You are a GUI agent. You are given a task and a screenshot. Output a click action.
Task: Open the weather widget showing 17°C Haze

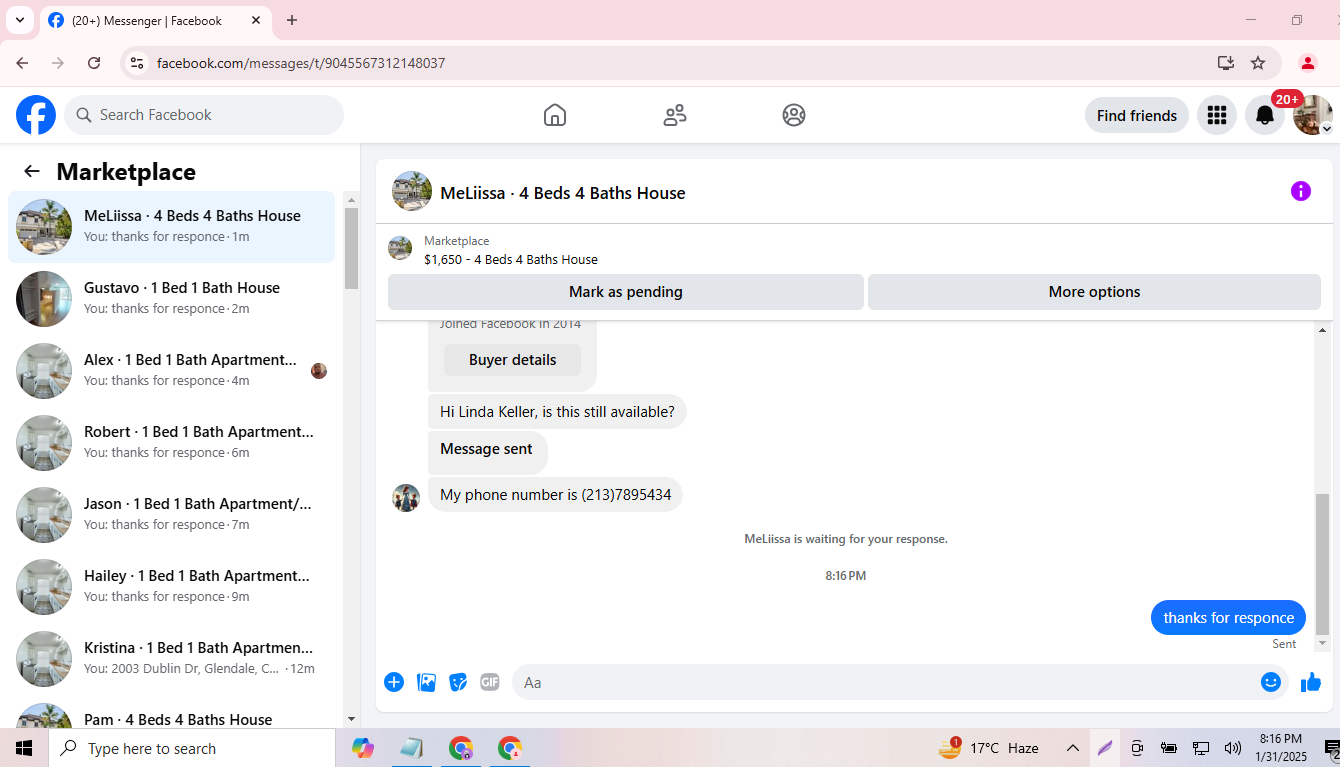(x=989, y=748)
